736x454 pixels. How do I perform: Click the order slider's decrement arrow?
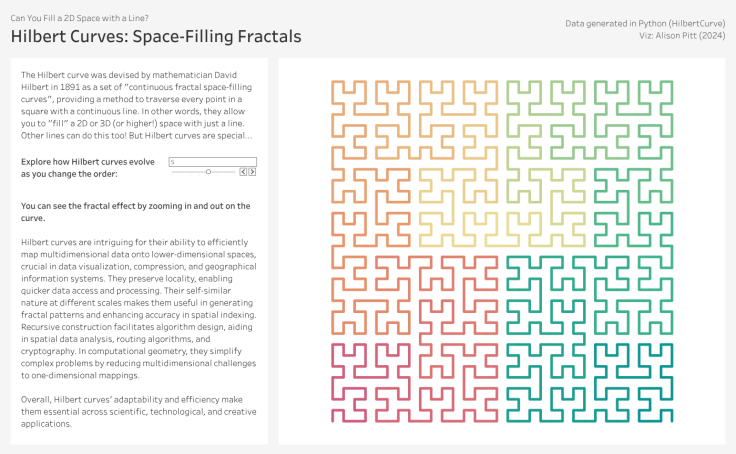pos(243,172)
